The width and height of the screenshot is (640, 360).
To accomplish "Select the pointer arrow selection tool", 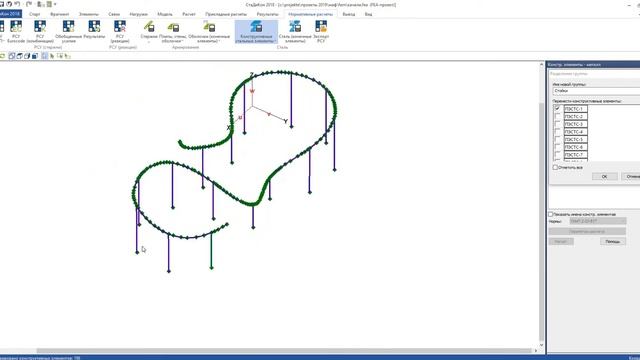I will (52, 56).
